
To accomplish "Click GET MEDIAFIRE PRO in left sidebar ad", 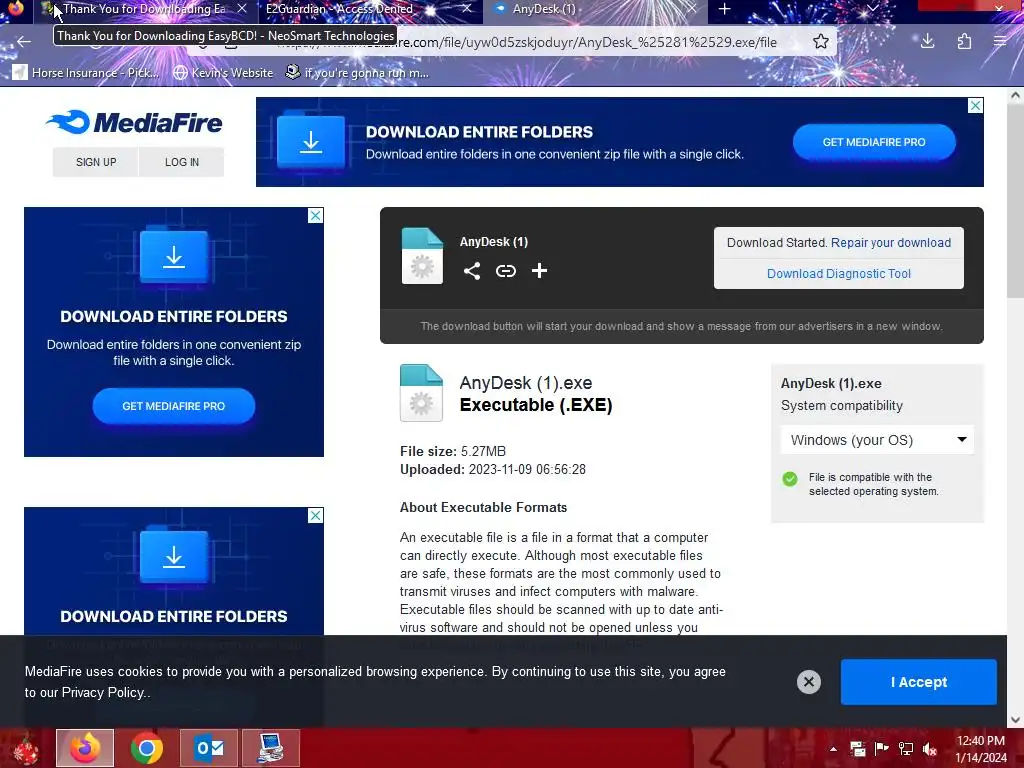I will [174, 406].
